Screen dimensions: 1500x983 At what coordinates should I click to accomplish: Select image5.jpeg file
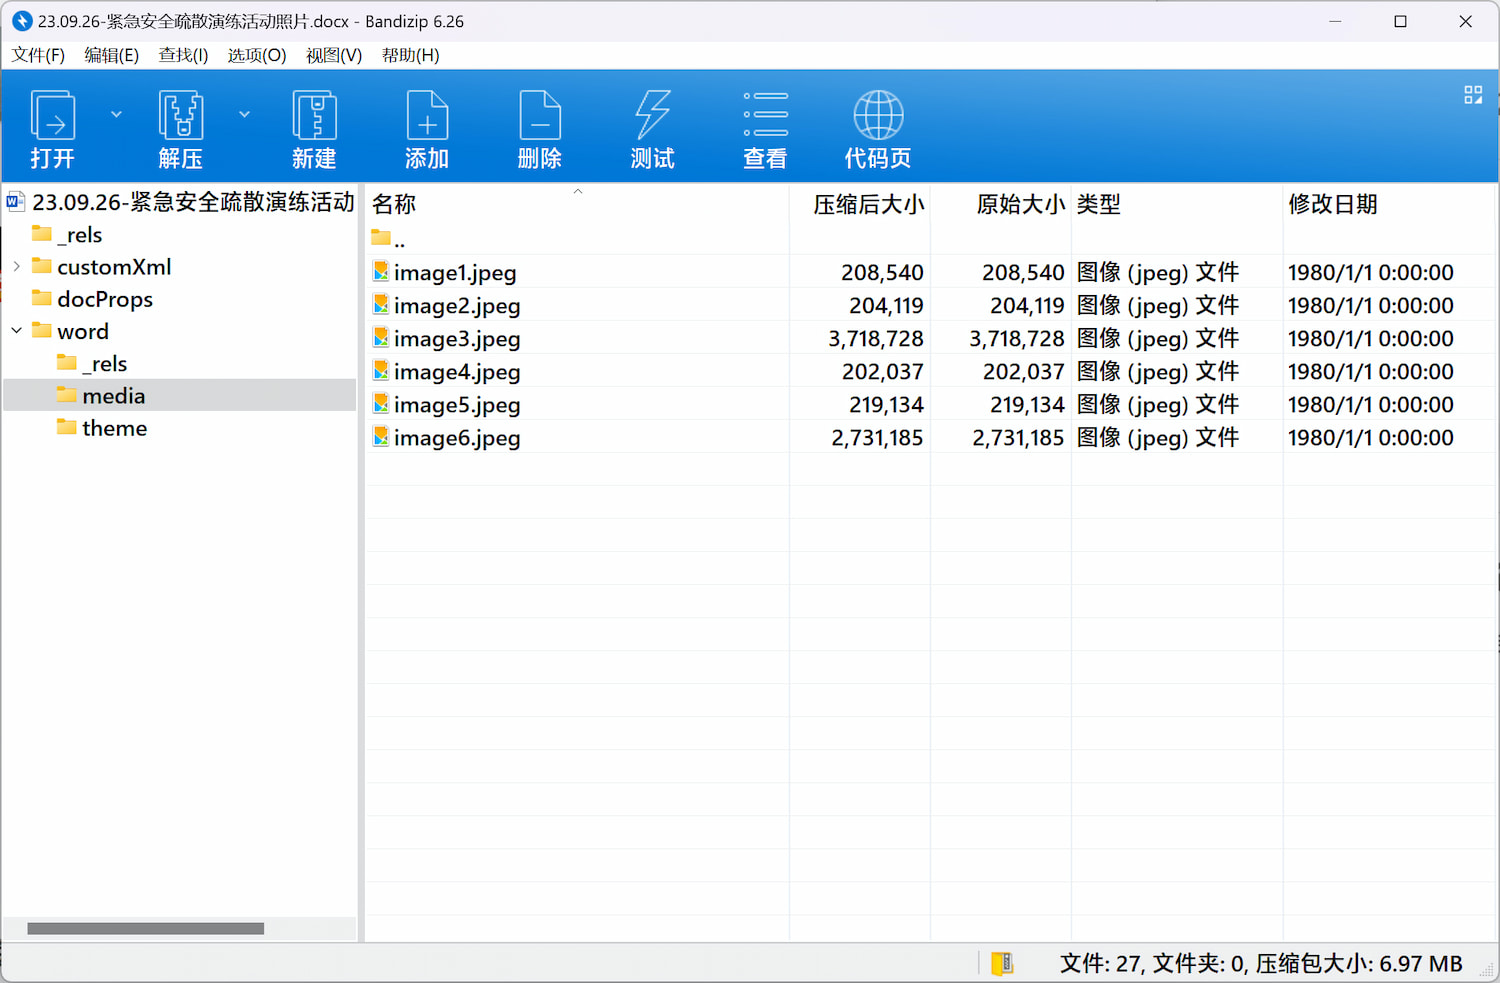457,404
